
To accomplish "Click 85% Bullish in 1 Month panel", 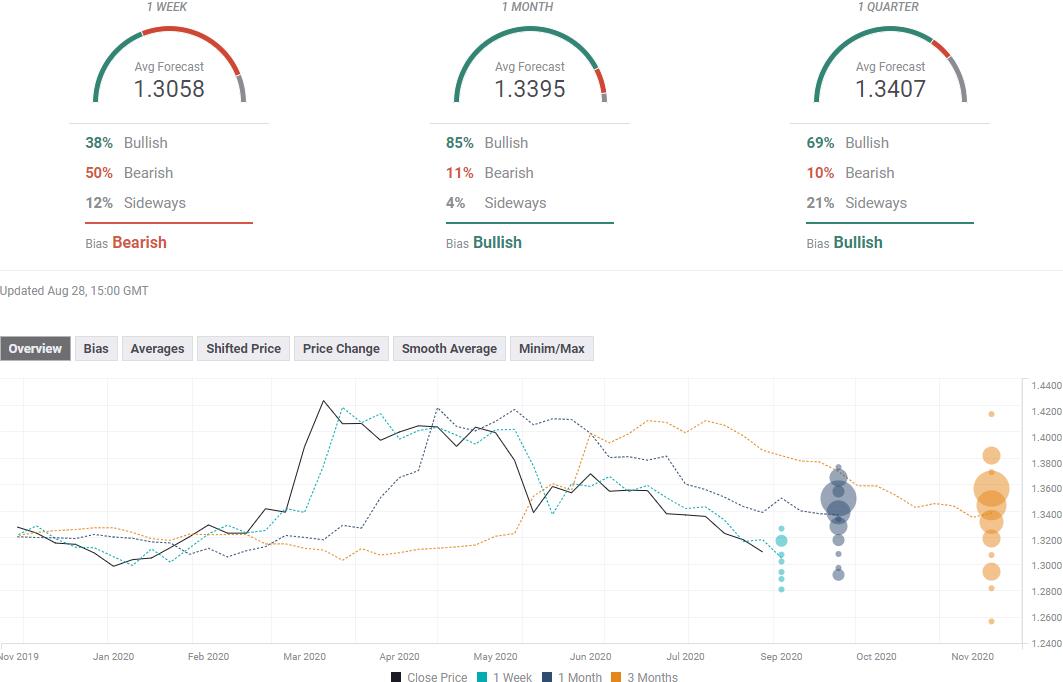I will pyautogui.click(x=487, y=143).
